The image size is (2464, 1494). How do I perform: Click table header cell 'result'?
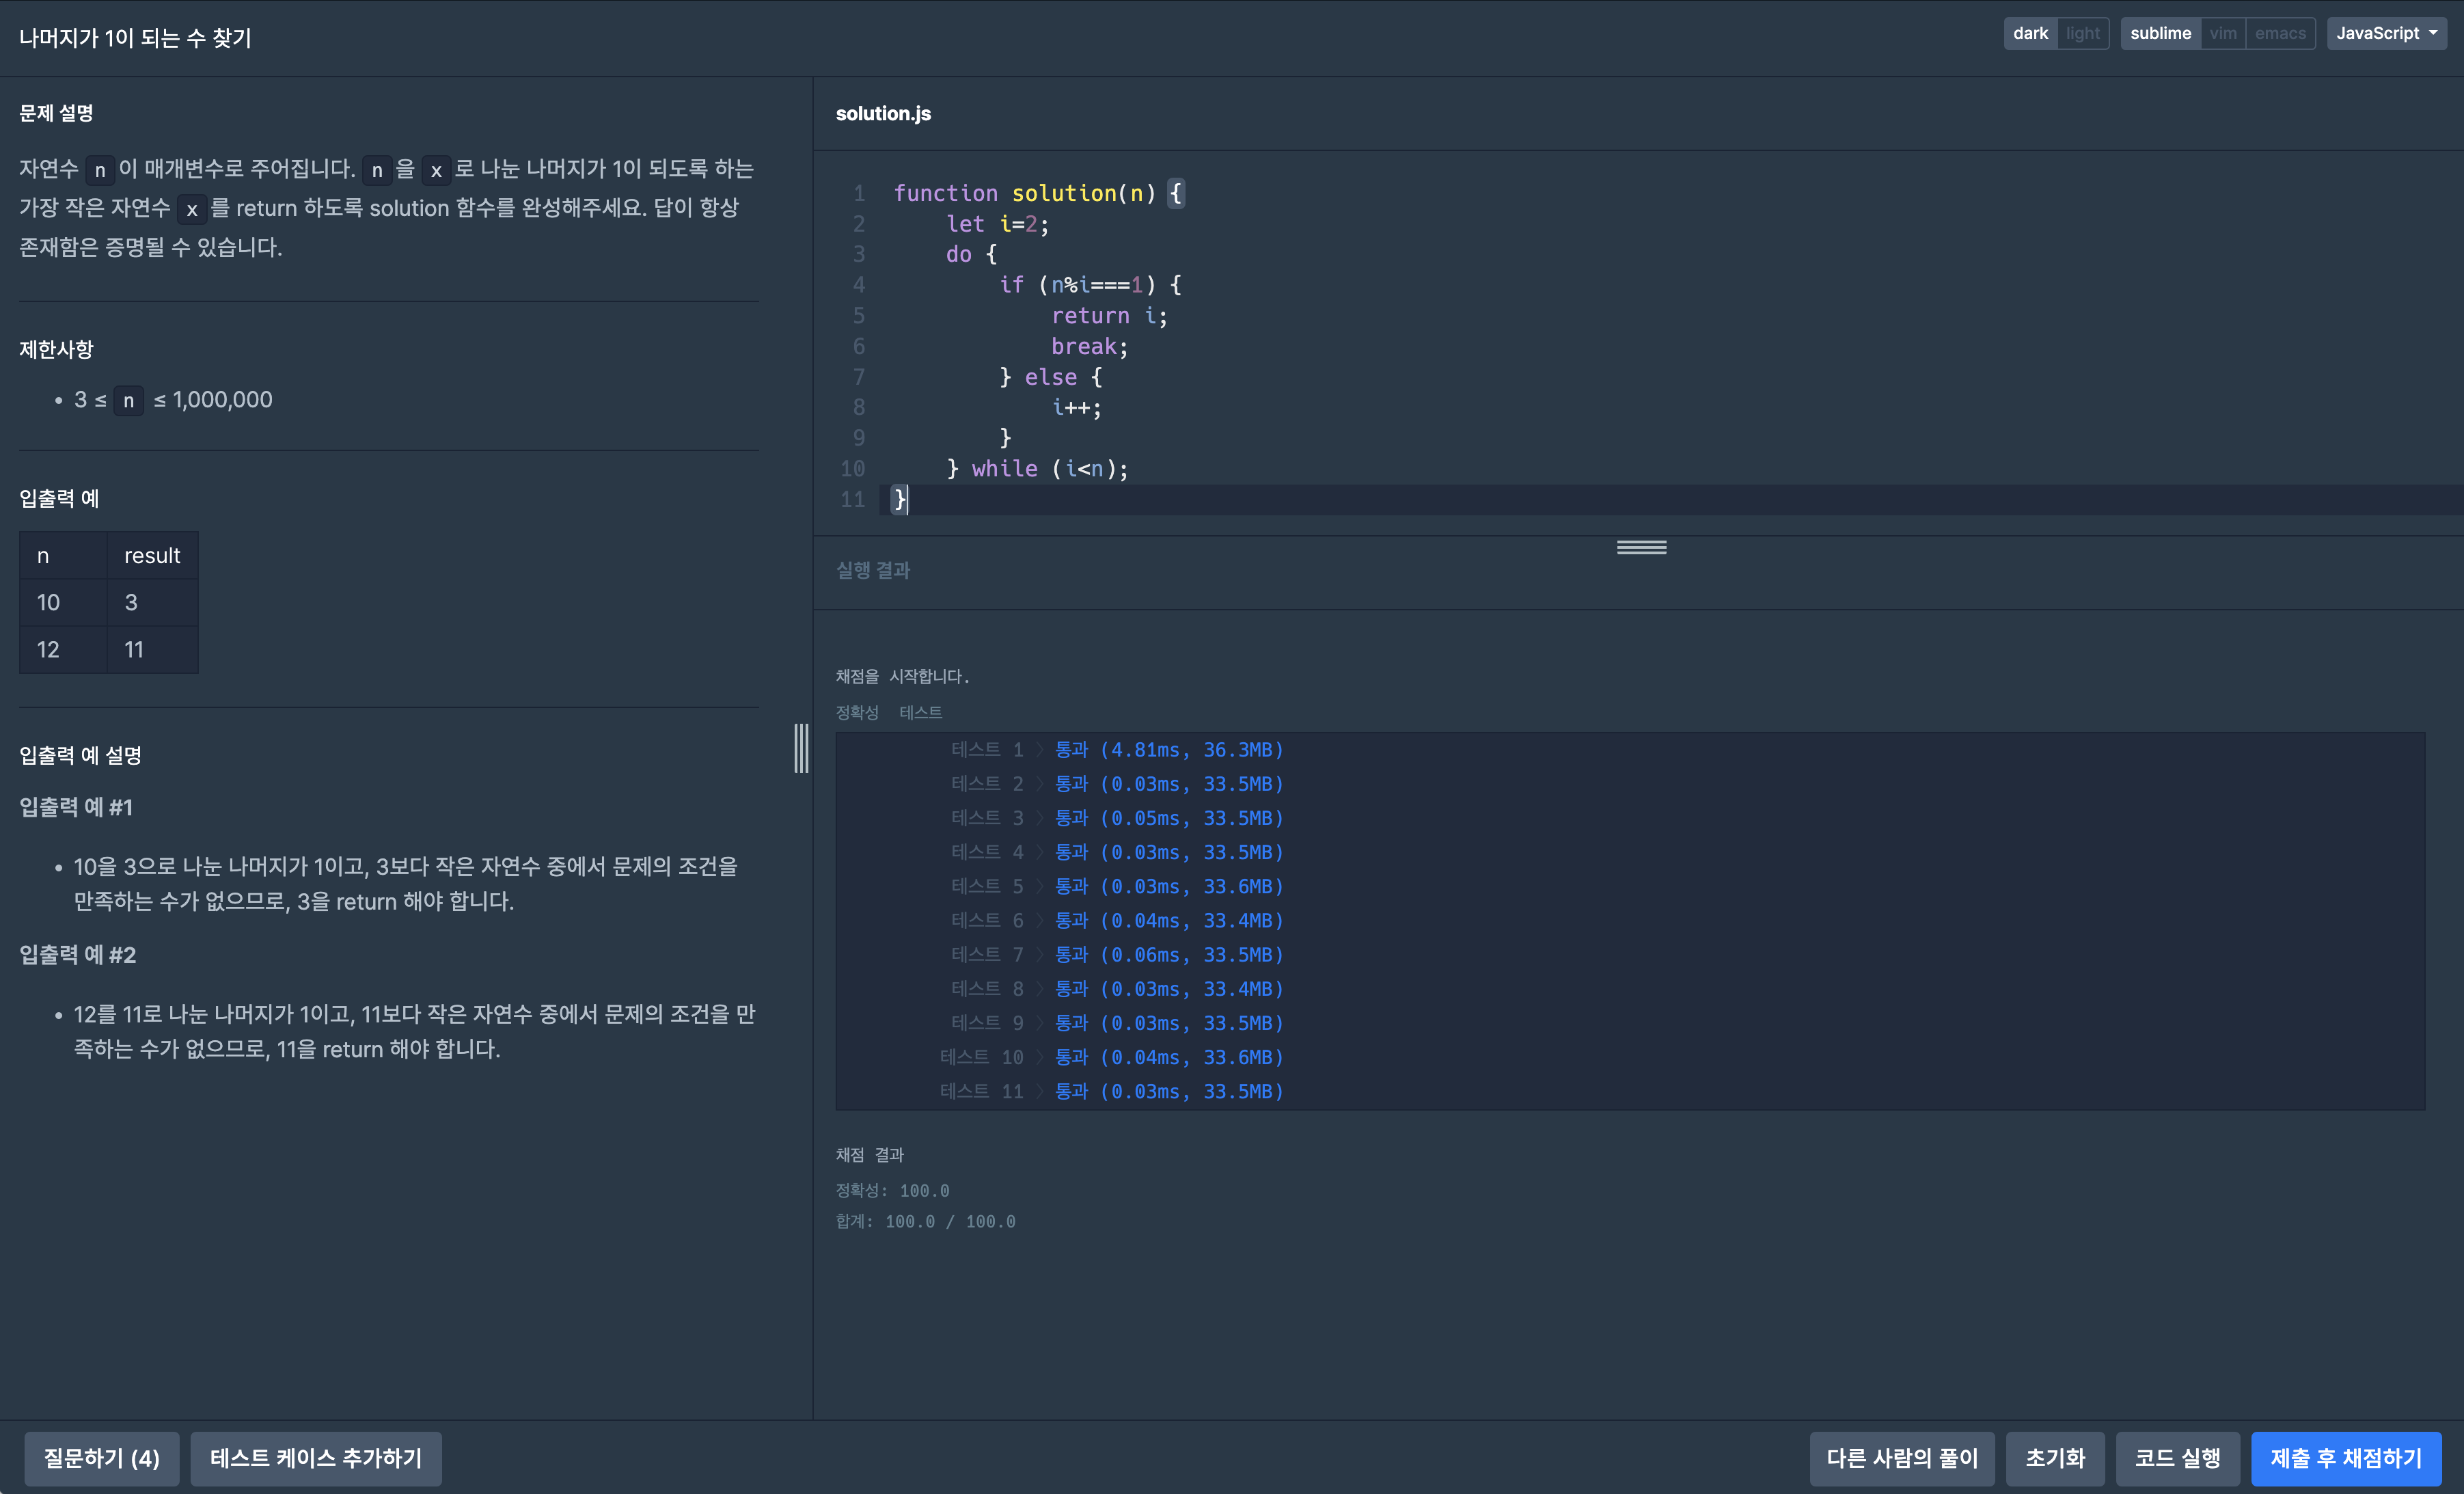click(x=152, y=555)
